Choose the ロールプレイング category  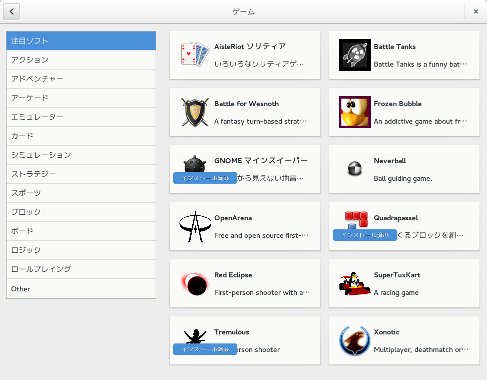tap(81, 269)
